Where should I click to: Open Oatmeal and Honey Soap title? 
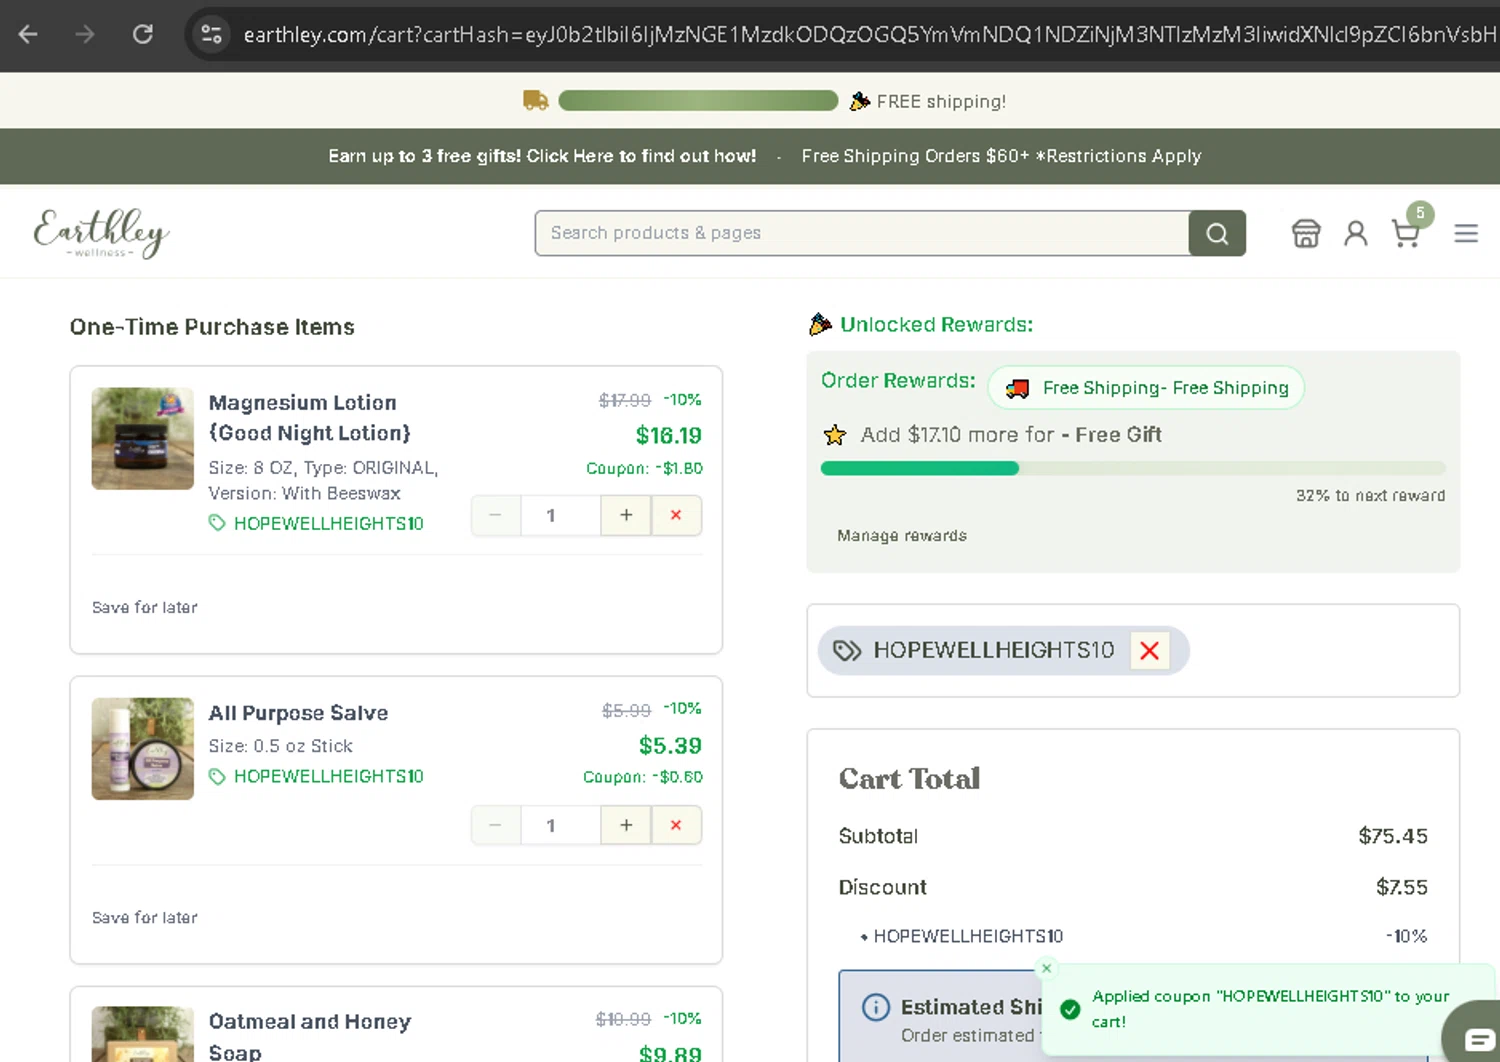point(310,1036)
